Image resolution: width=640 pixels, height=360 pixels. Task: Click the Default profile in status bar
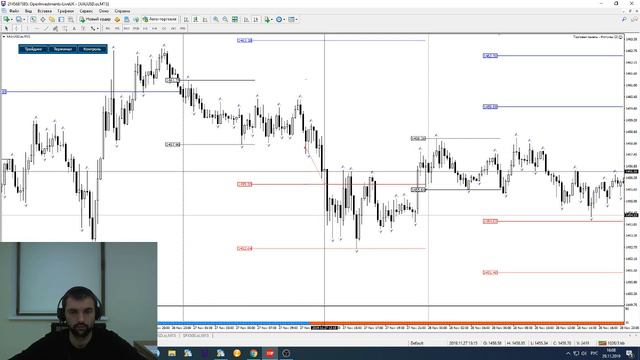417,343
